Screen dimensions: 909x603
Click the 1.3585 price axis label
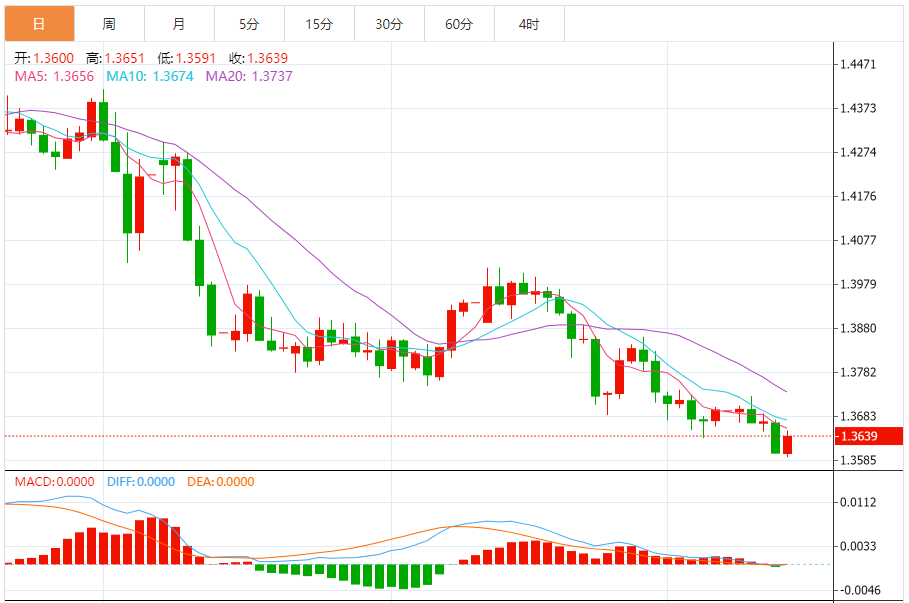(x=858, y=460)
